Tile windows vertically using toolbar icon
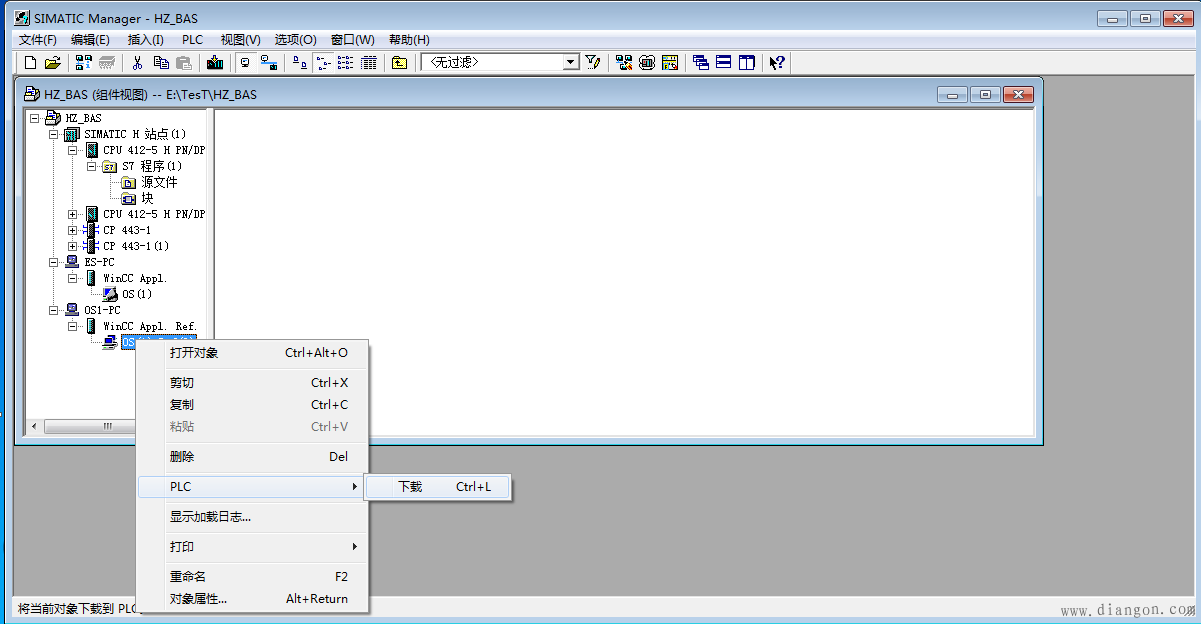 coord(747,62)
